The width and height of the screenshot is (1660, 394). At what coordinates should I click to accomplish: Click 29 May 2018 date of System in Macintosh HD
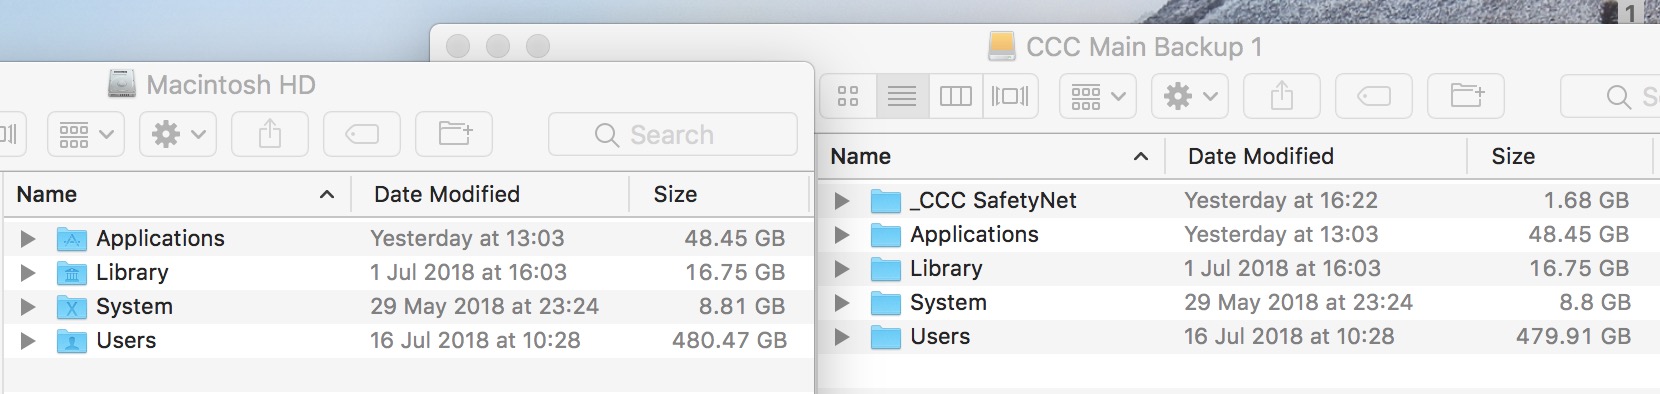(x=484, y=306)
